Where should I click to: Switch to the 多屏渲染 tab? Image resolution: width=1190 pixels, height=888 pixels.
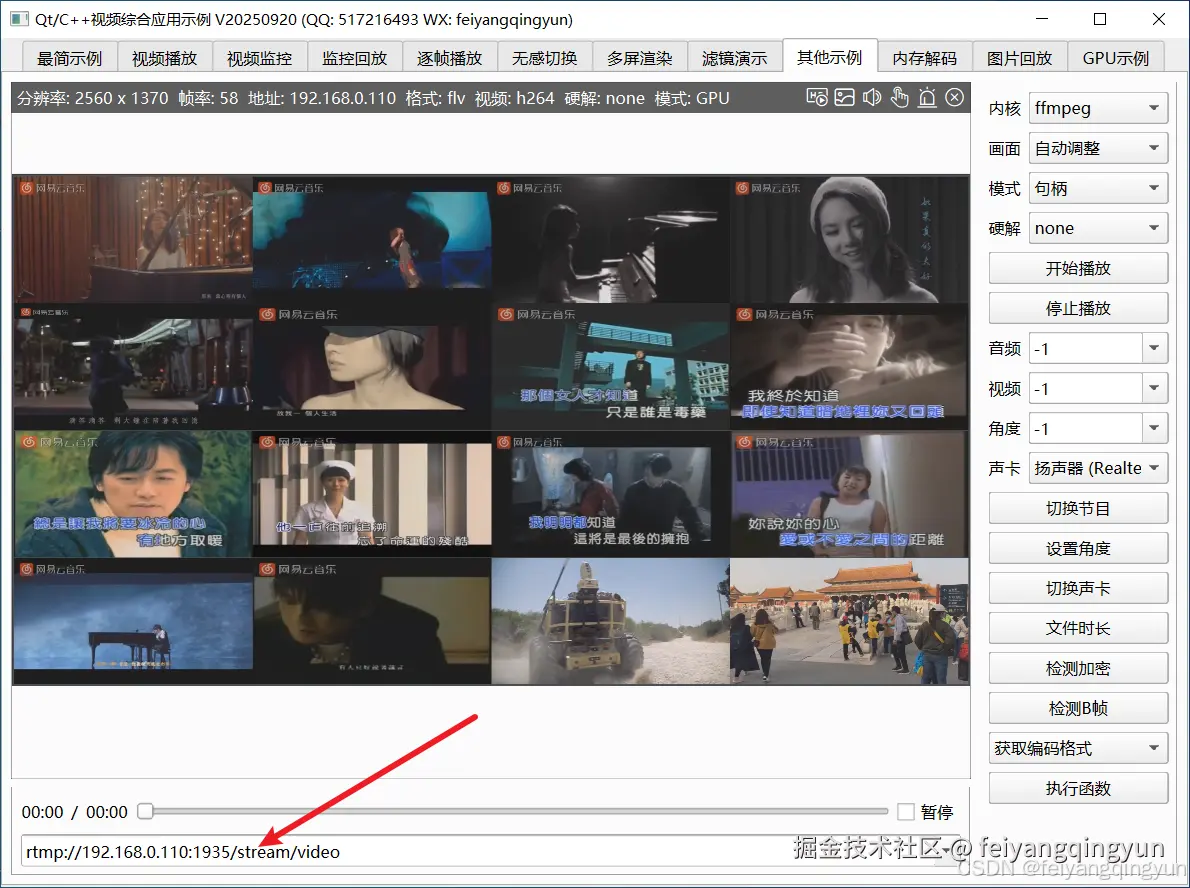pyautogui.click(x=640, y=58)
